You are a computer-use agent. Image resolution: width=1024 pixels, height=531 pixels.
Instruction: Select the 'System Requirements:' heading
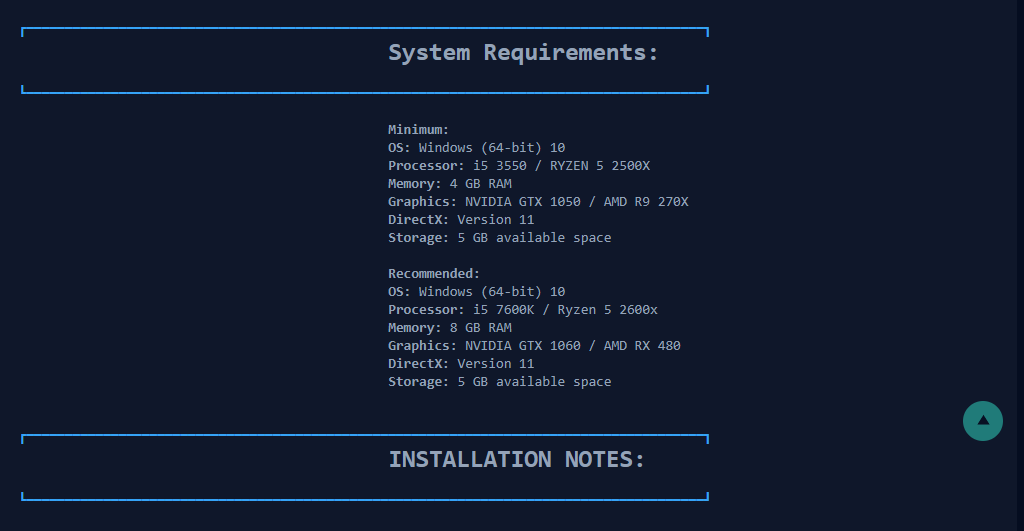pos(523,52)
